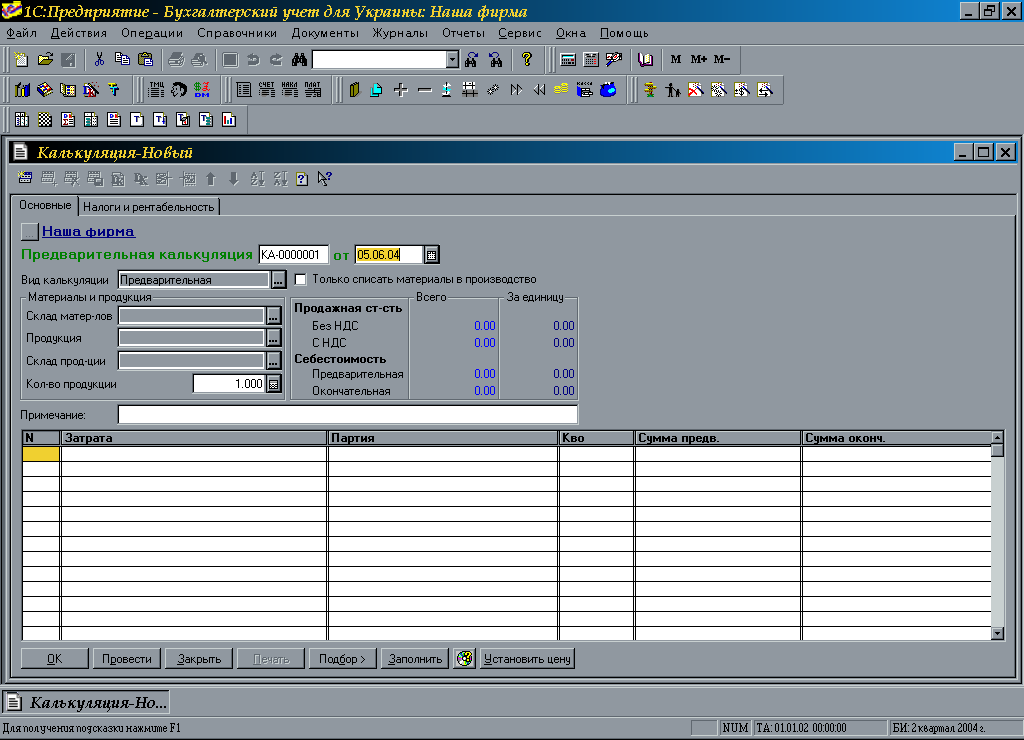This screenshot has width=1024, height=740.
Task: Click the plus icon in the second toolbar
Action: (x=400, y=90)
